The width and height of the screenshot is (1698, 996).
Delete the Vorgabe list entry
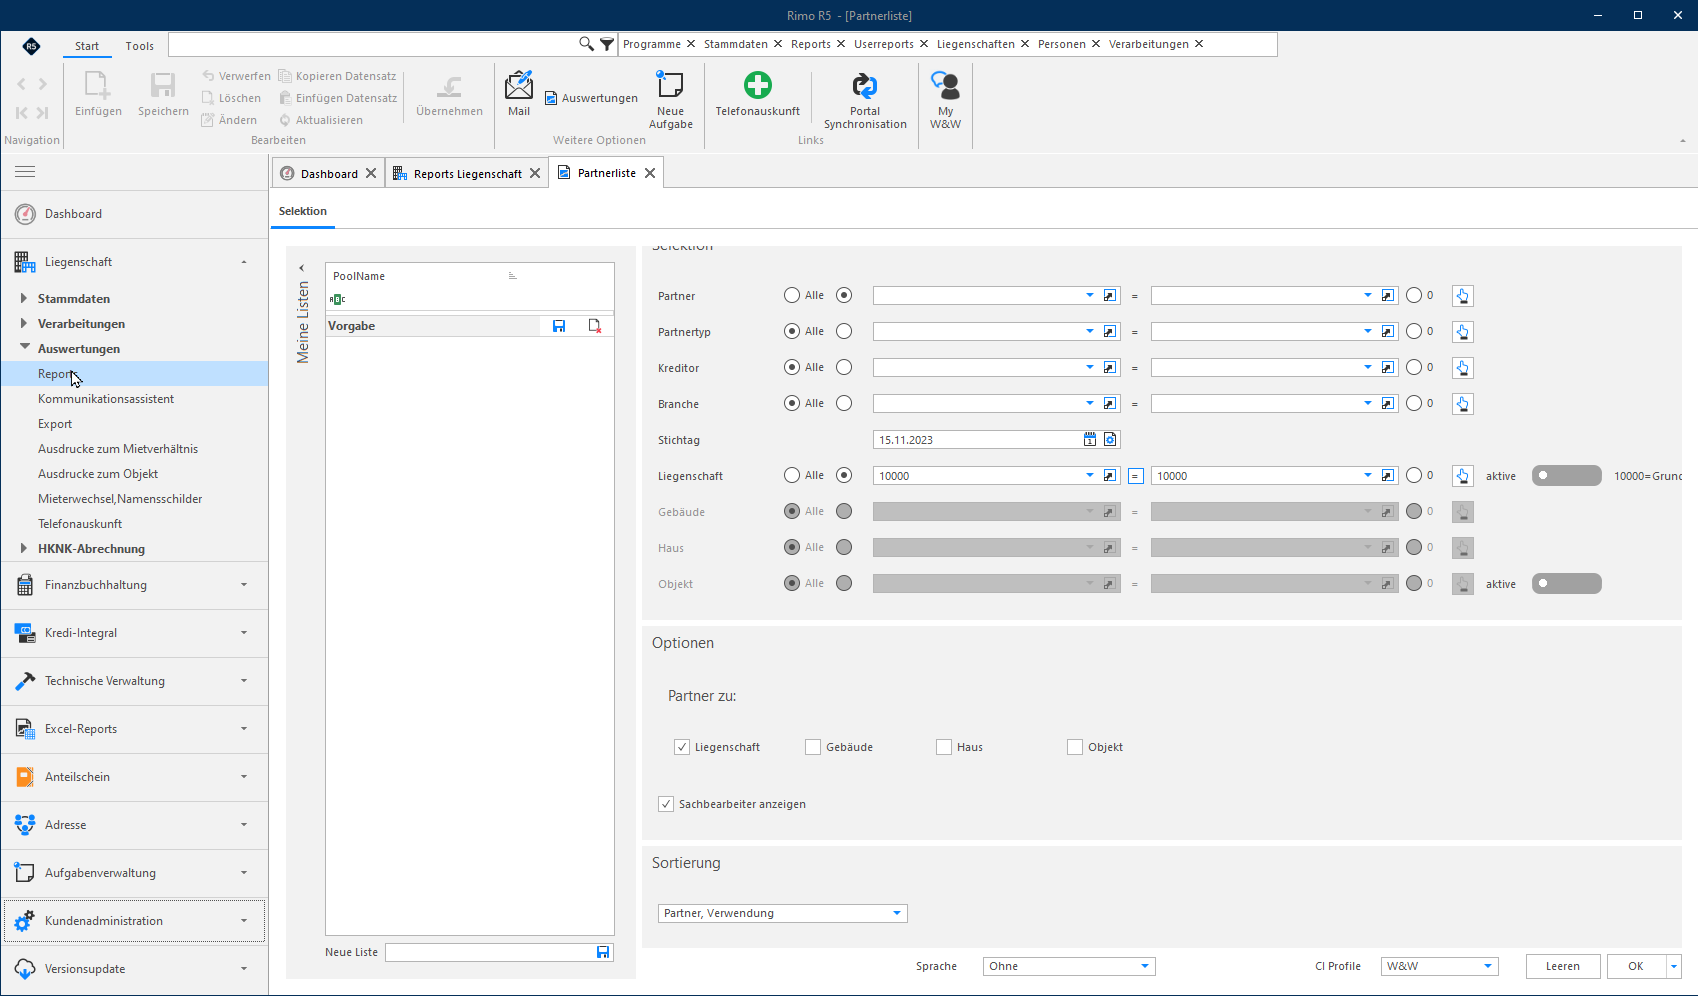[595, 326]
